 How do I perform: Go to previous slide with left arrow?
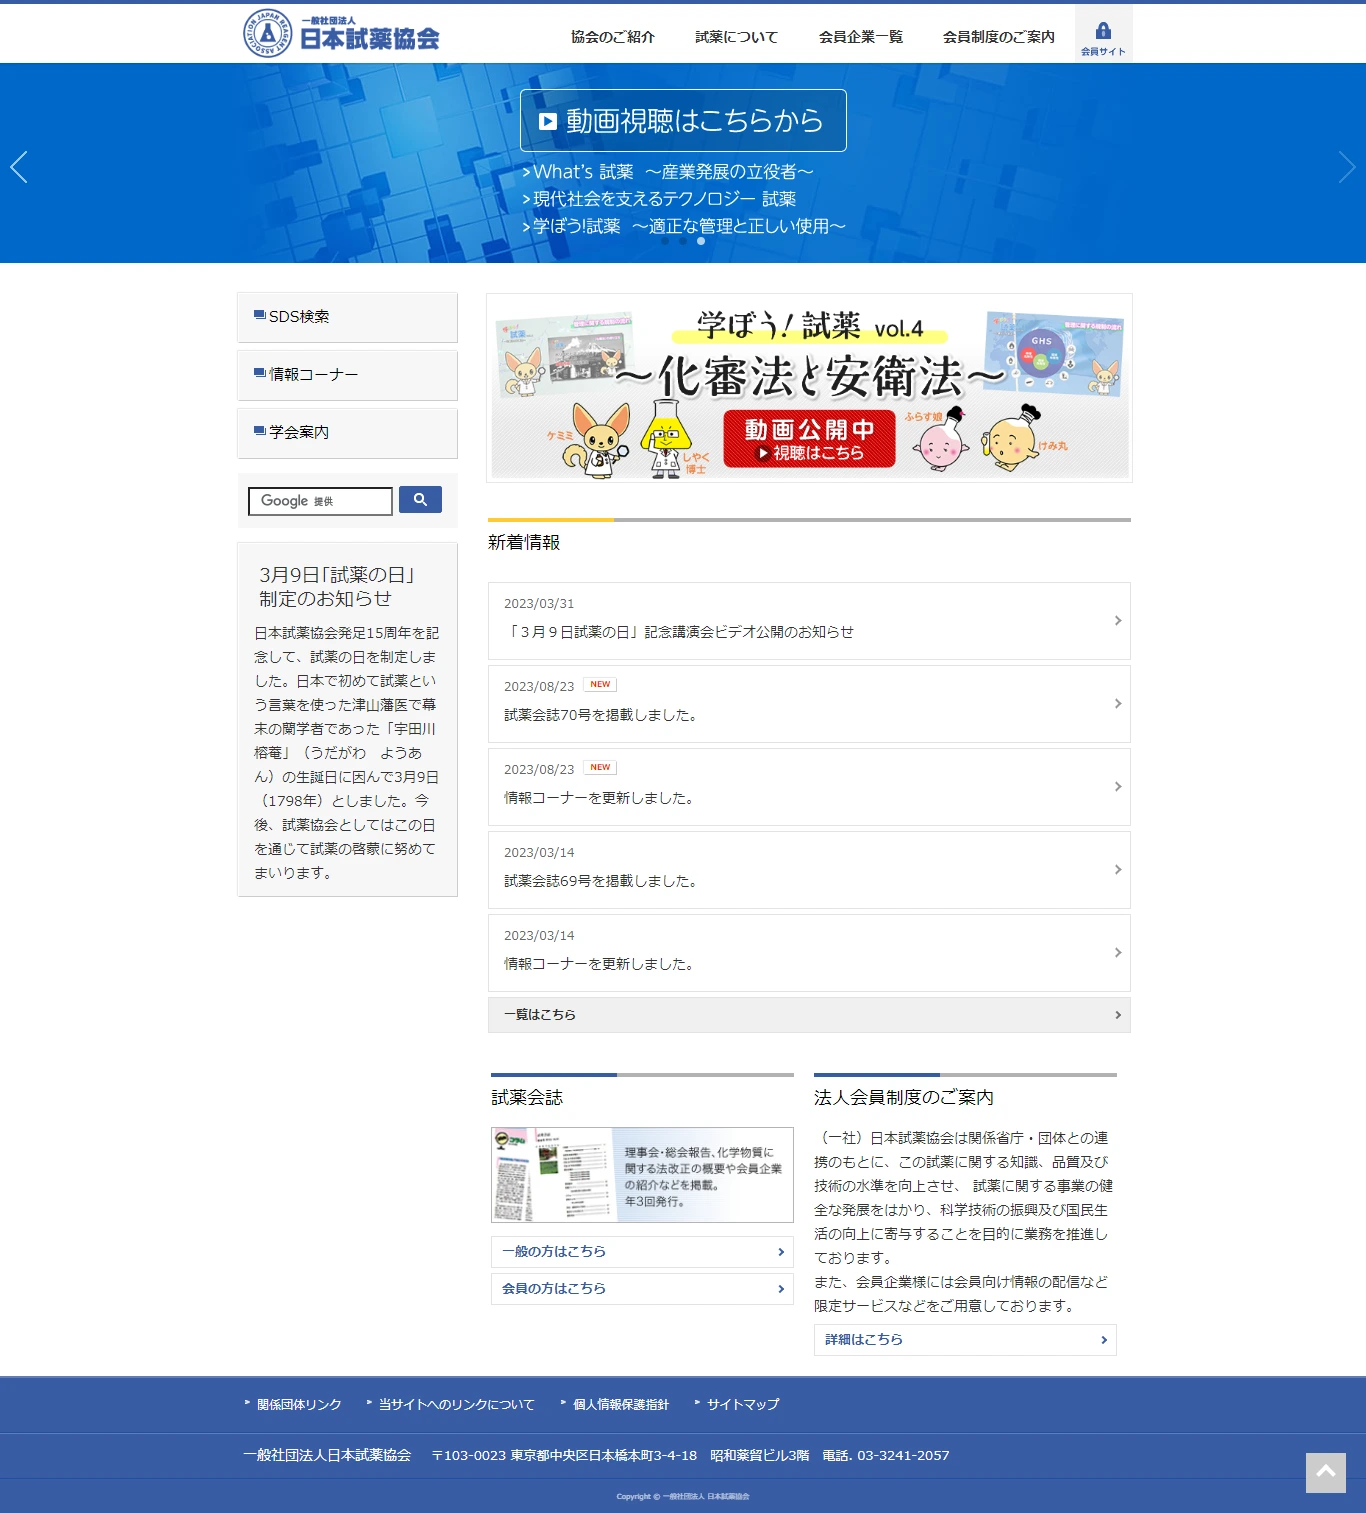tap(18, 167)
